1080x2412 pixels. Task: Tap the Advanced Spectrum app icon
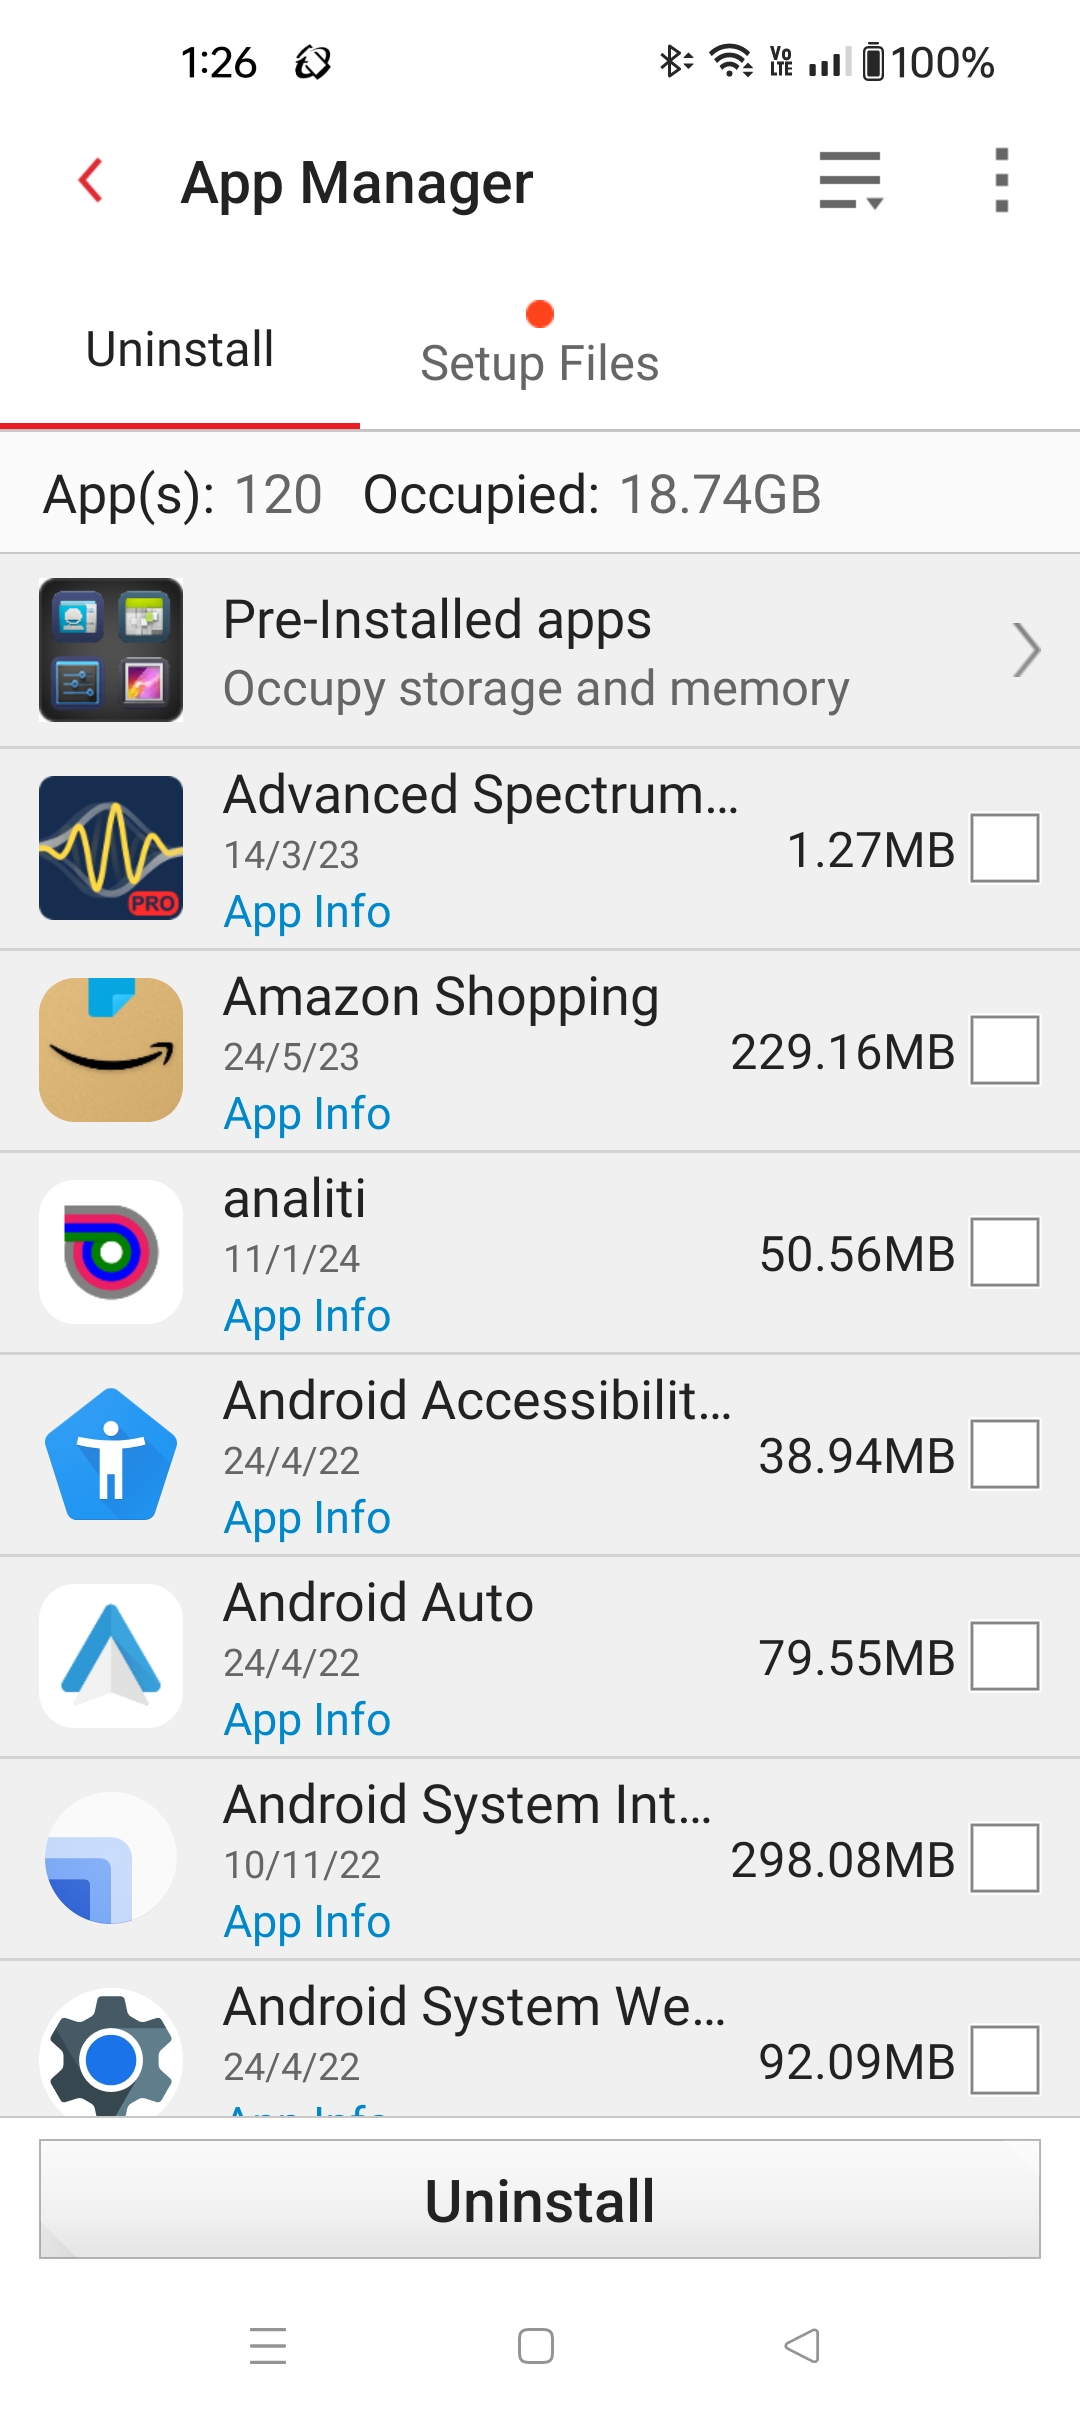coord(111,848)
